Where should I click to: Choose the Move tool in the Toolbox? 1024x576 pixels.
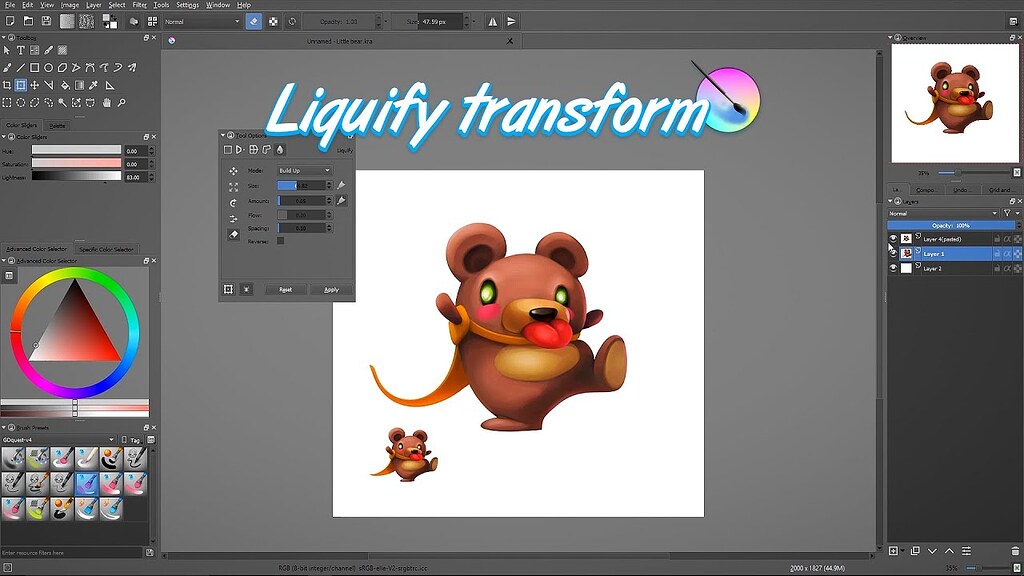point(35,85)
